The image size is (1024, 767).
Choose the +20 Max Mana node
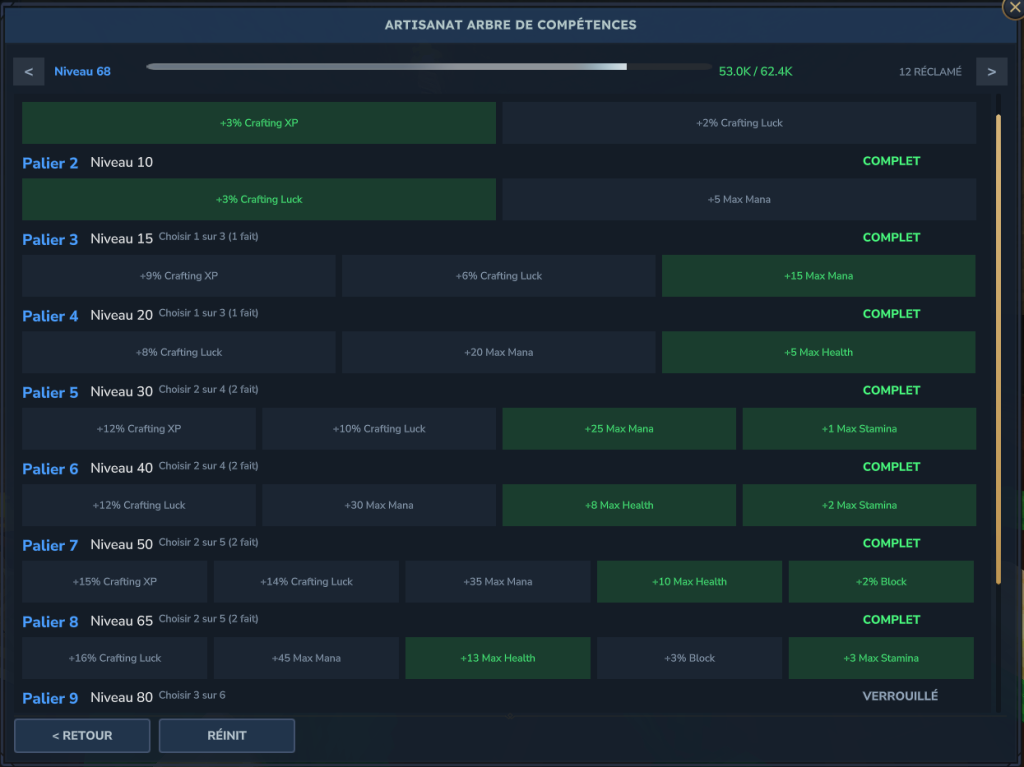pyautogui.click(x=498, y=352)
